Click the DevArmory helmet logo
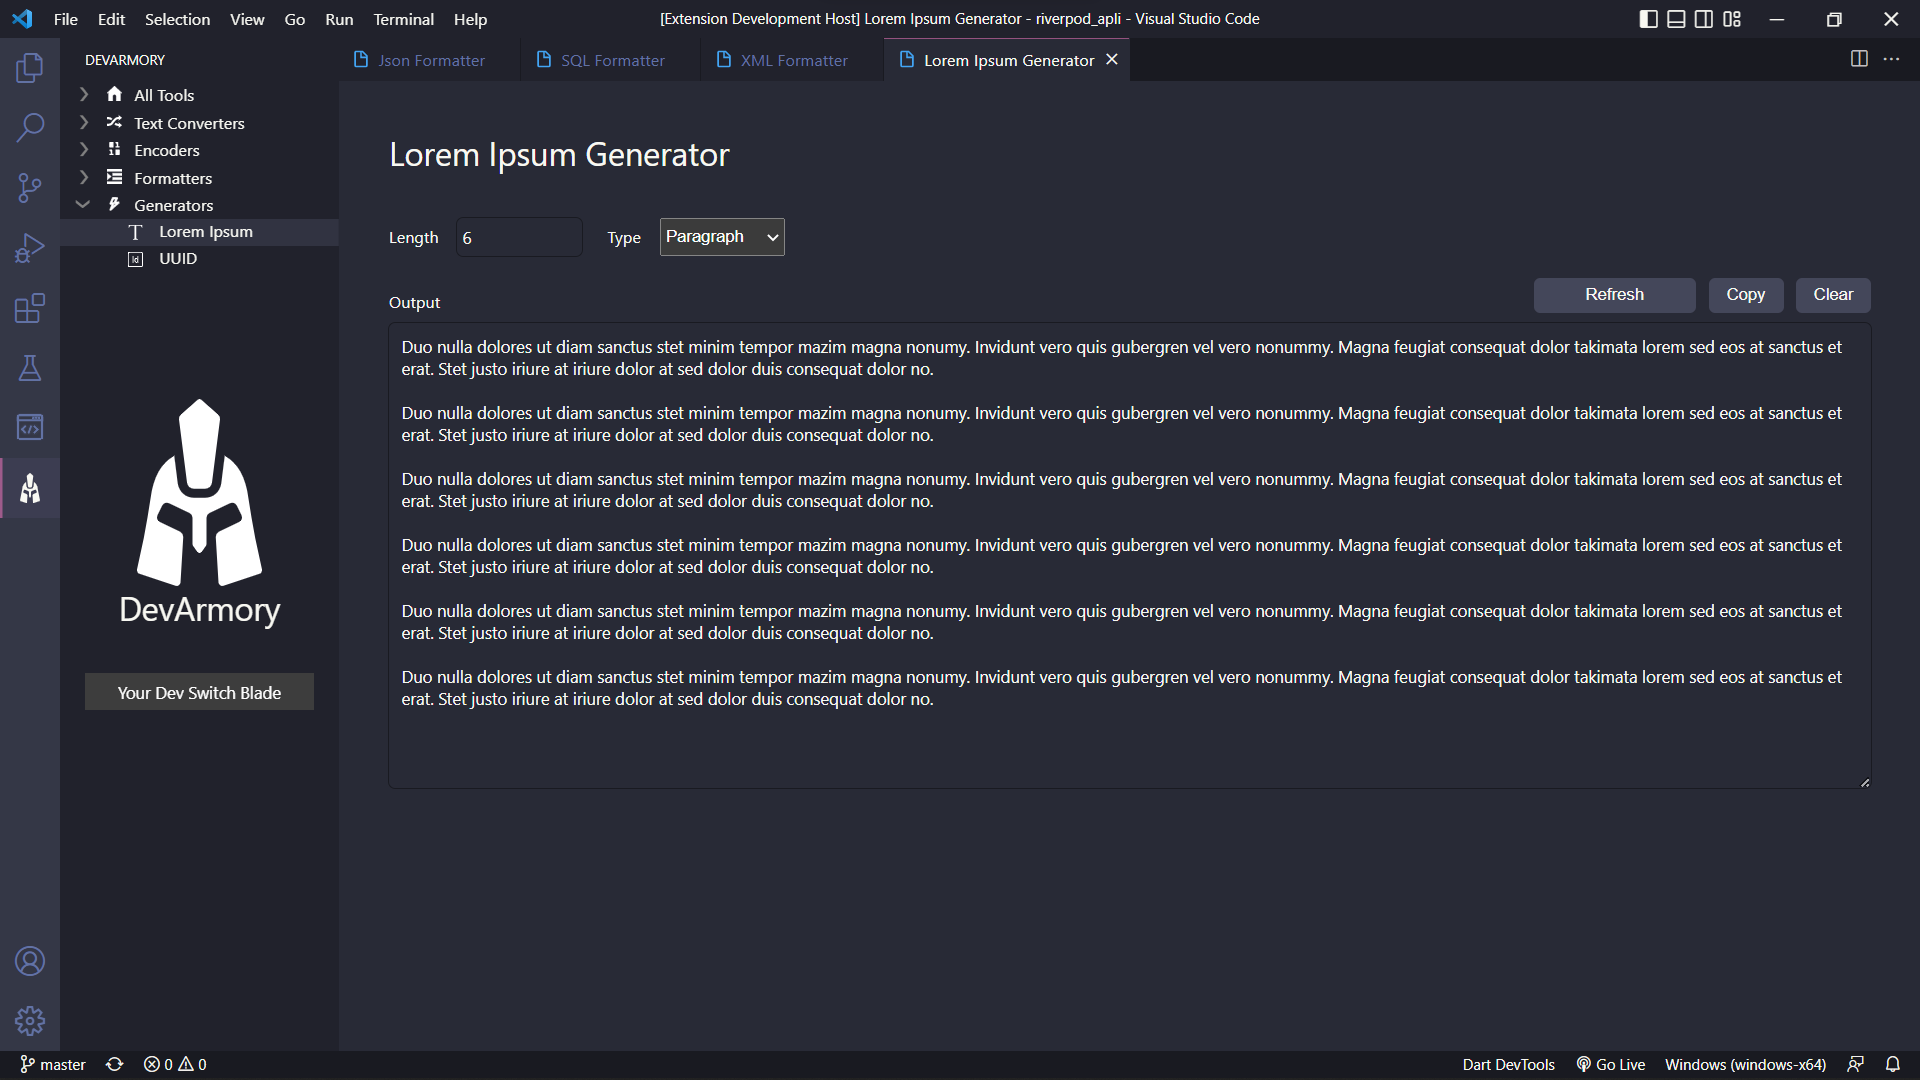 tap(200, 492)
